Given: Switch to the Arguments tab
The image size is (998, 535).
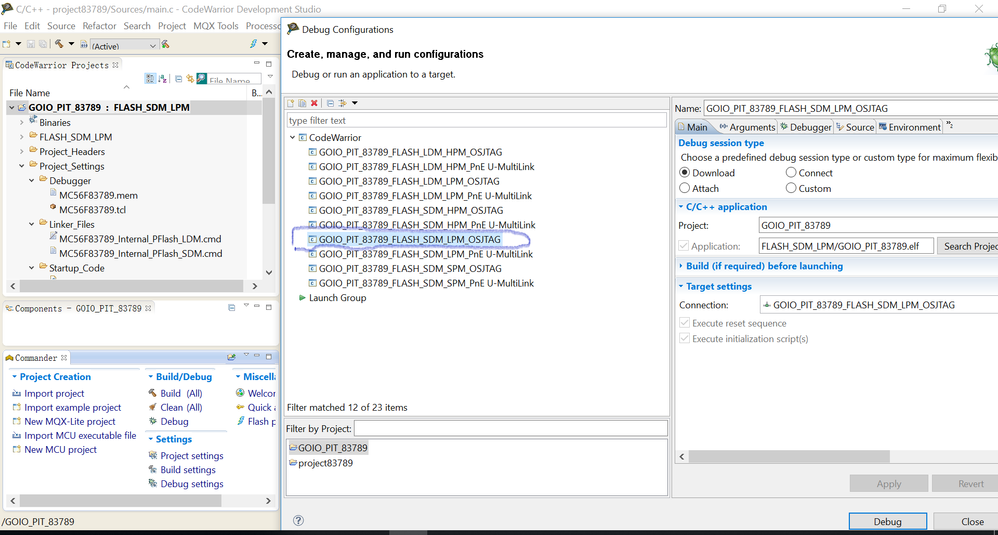Looking at the screenshot, I should pyautogui.click(x=747, y=127).
